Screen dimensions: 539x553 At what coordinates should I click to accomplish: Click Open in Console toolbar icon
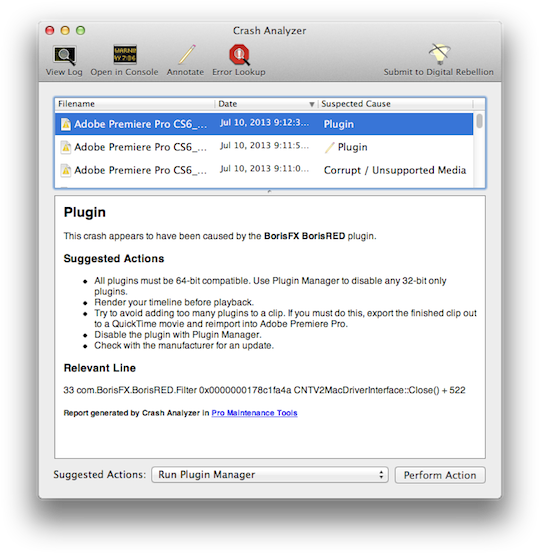125,55
